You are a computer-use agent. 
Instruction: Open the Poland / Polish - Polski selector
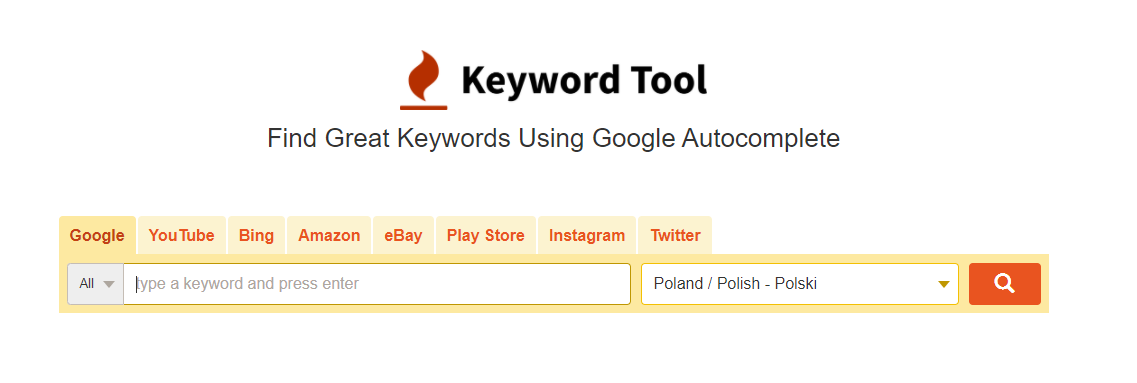click(800, 284)
